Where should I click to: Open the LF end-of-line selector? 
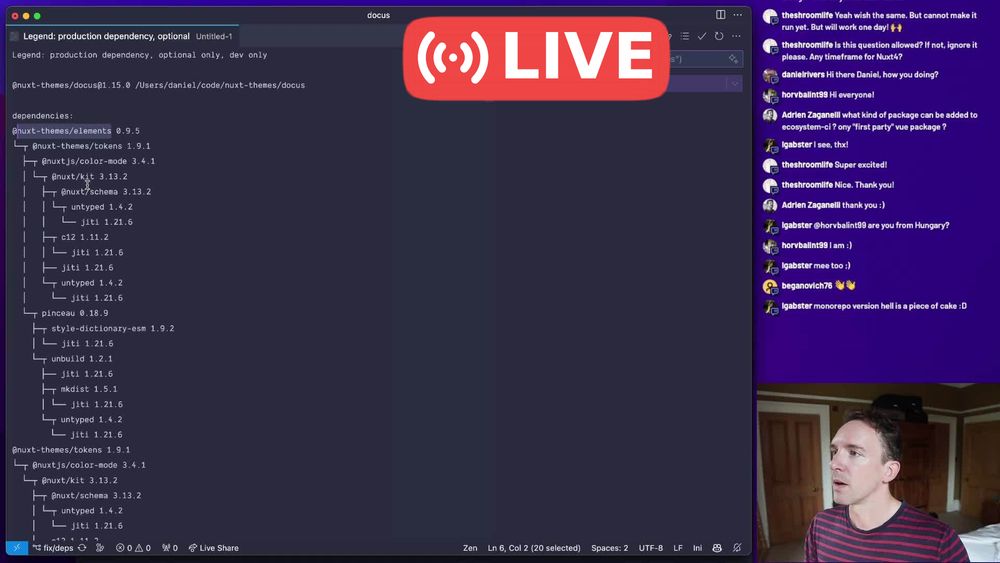[678, 548]
